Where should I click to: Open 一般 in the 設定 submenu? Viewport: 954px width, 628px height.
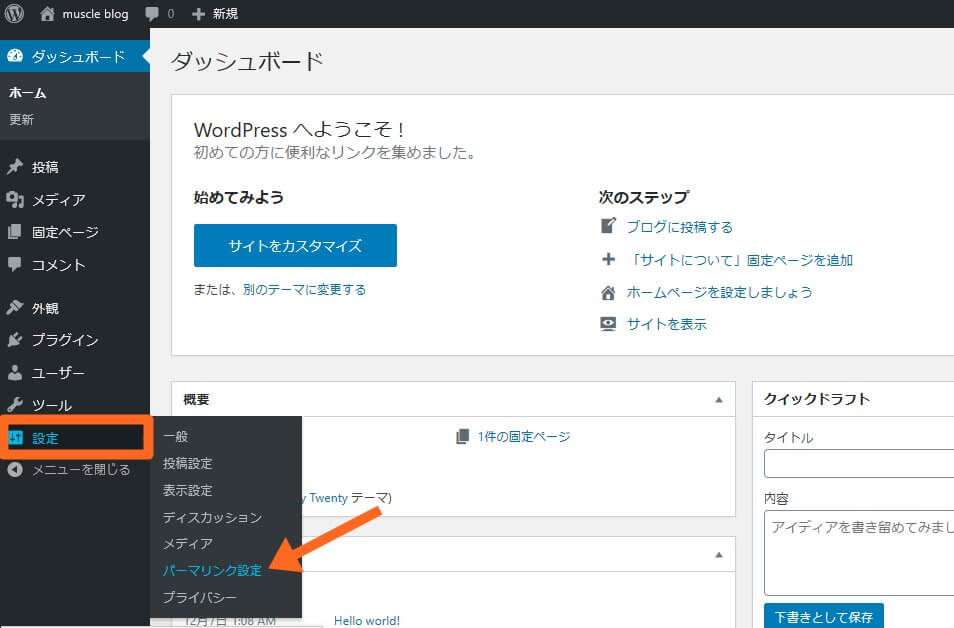[x=176, y=436]
